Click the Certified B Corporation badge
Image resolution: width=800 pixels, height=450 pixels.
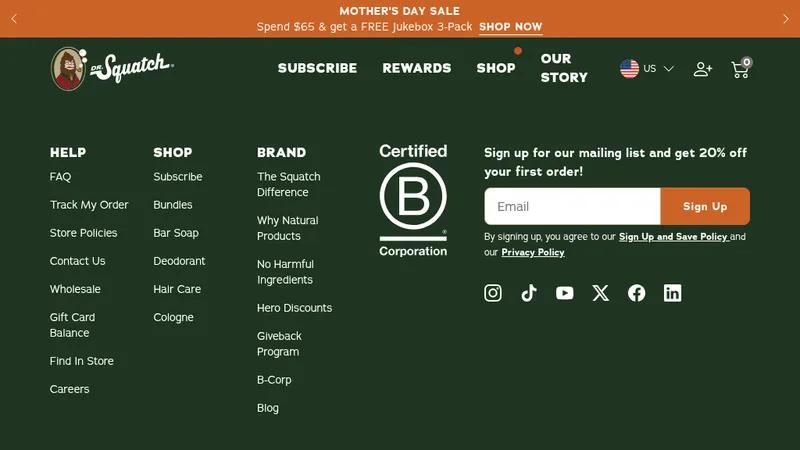(x=413, y=199)
